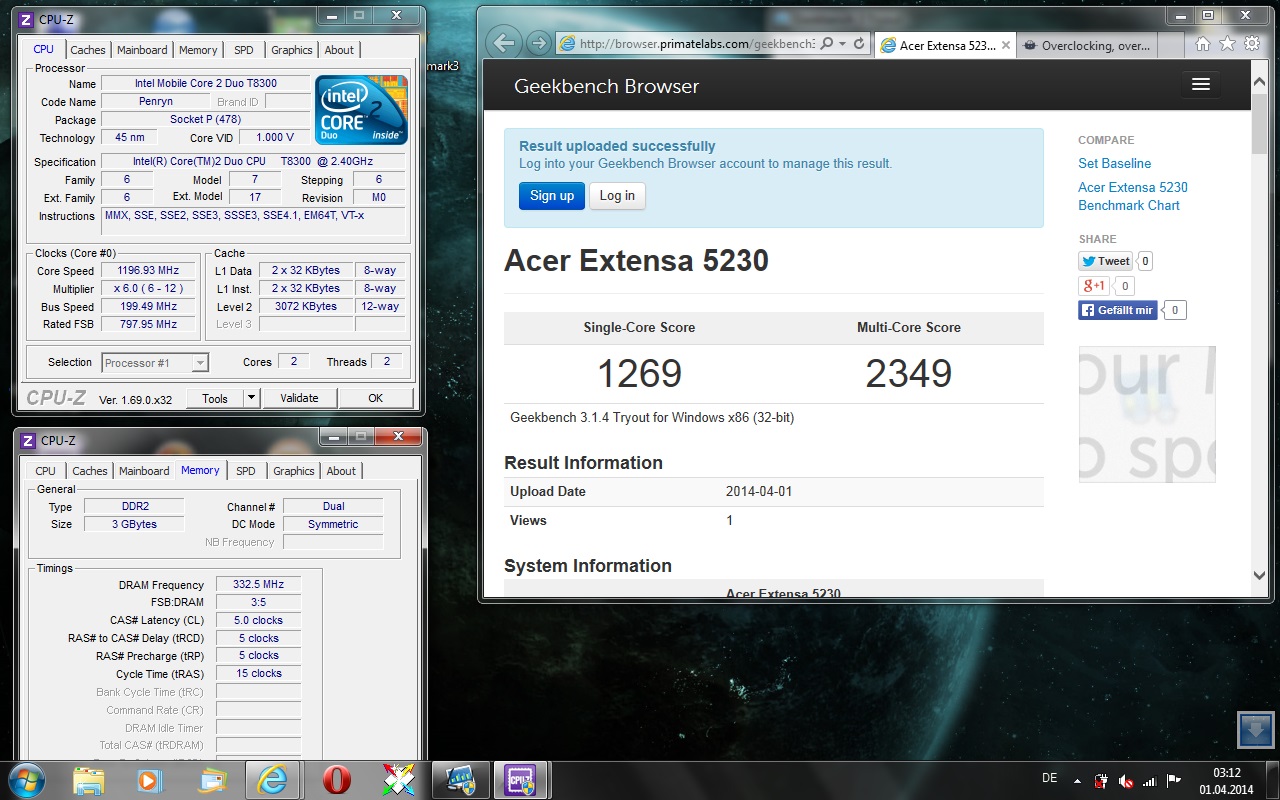Open address bar autocomplete dropdown arrow
The image size is (1280, 800).
point(844,44)
